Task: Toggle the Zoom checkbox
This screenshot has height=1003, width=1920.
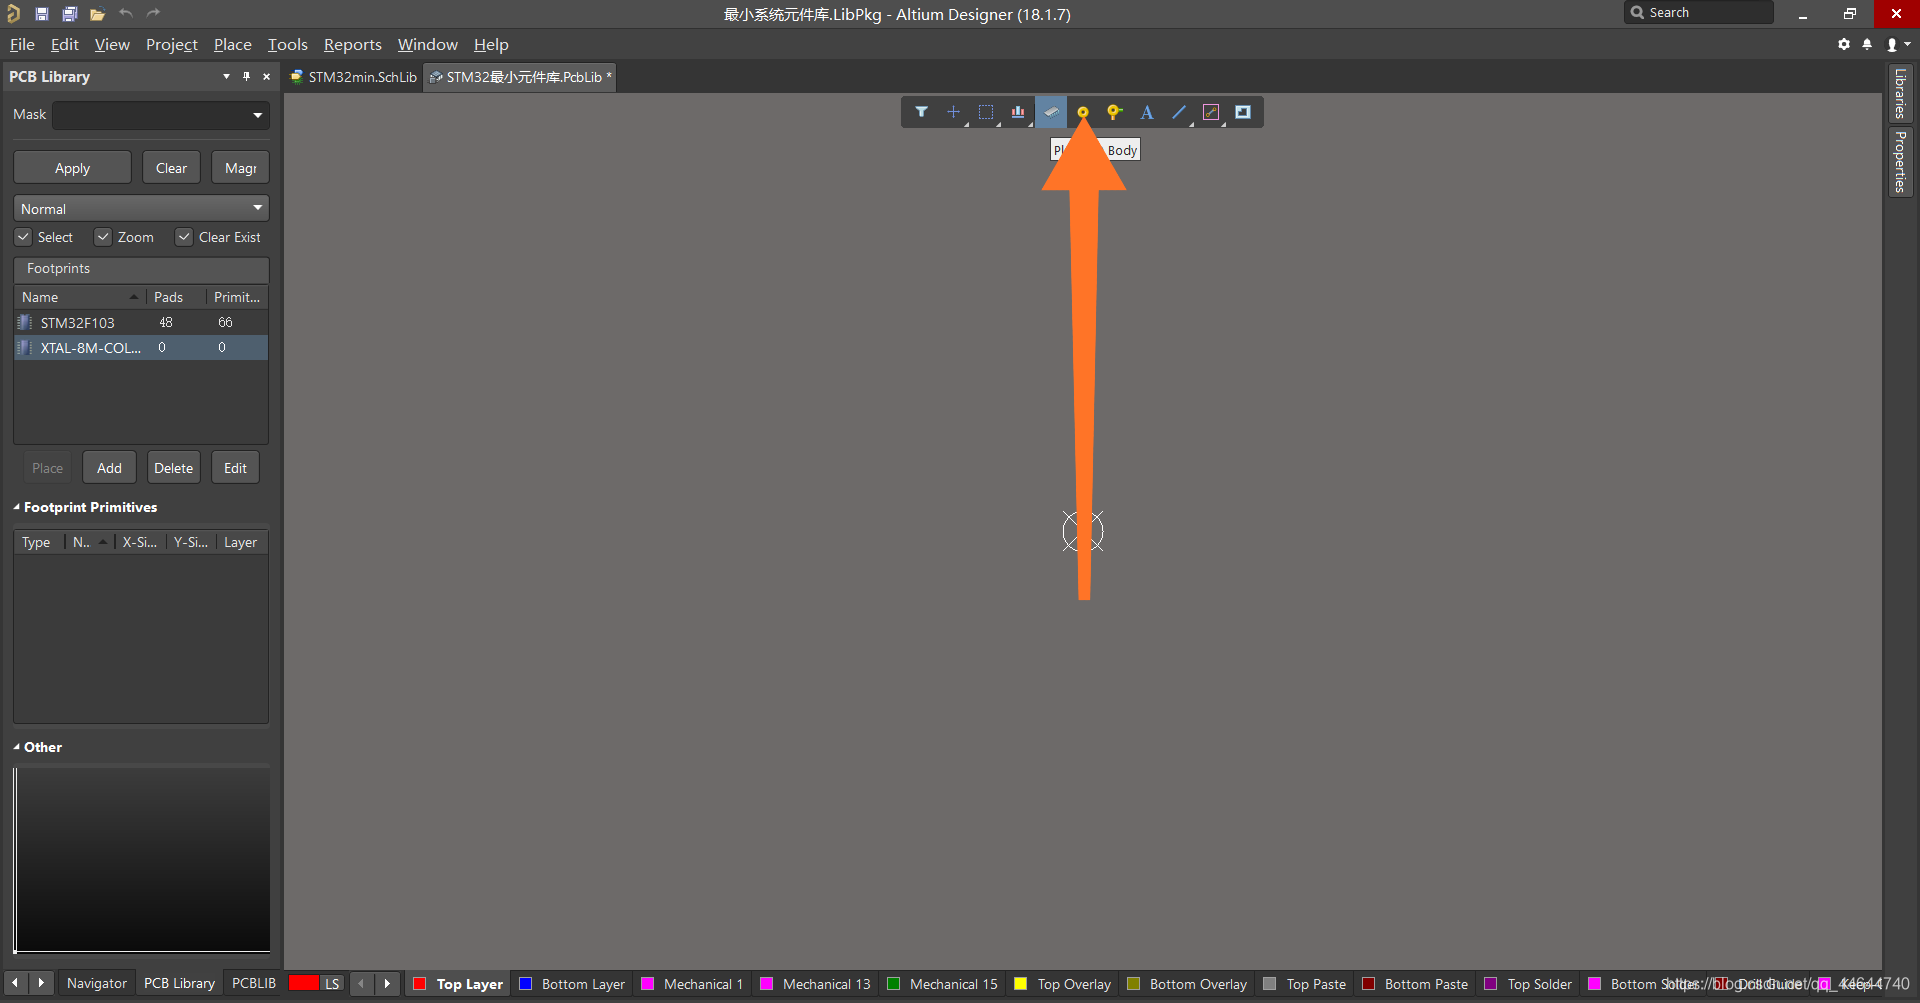Action: (x=103, y=237)
